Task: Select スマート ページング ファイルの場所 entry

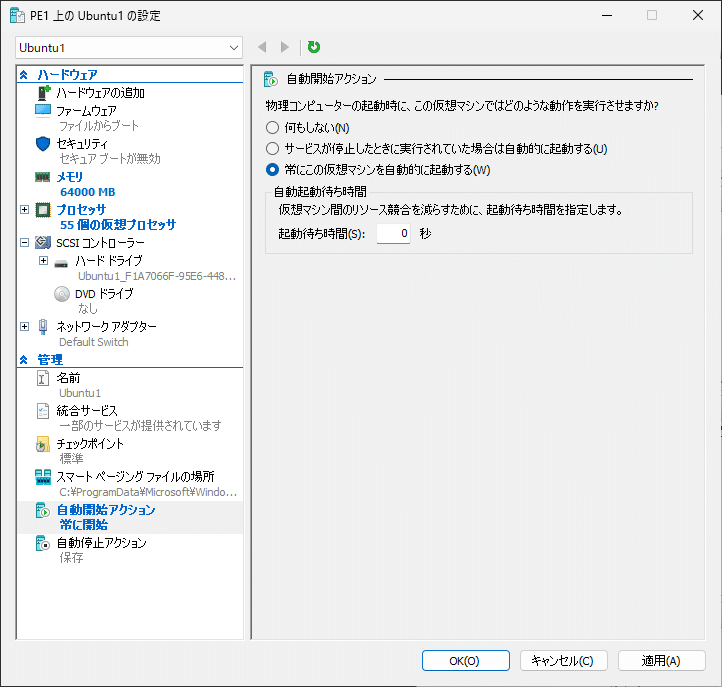Action: click(x=135, y=477)
